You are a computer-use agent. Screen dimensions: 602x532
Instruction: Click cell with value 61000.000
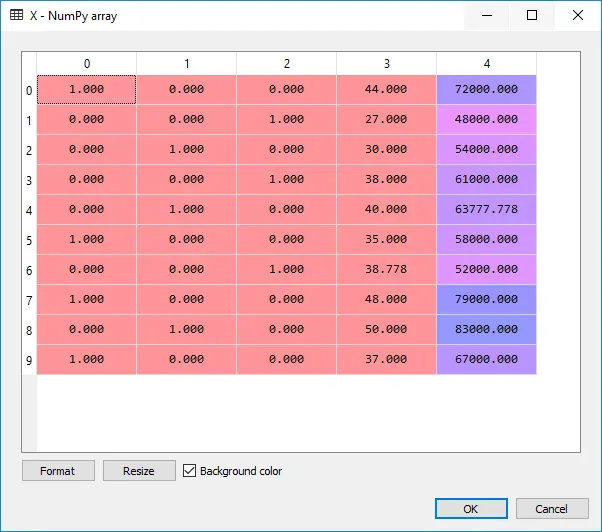[x=486, y=179]
